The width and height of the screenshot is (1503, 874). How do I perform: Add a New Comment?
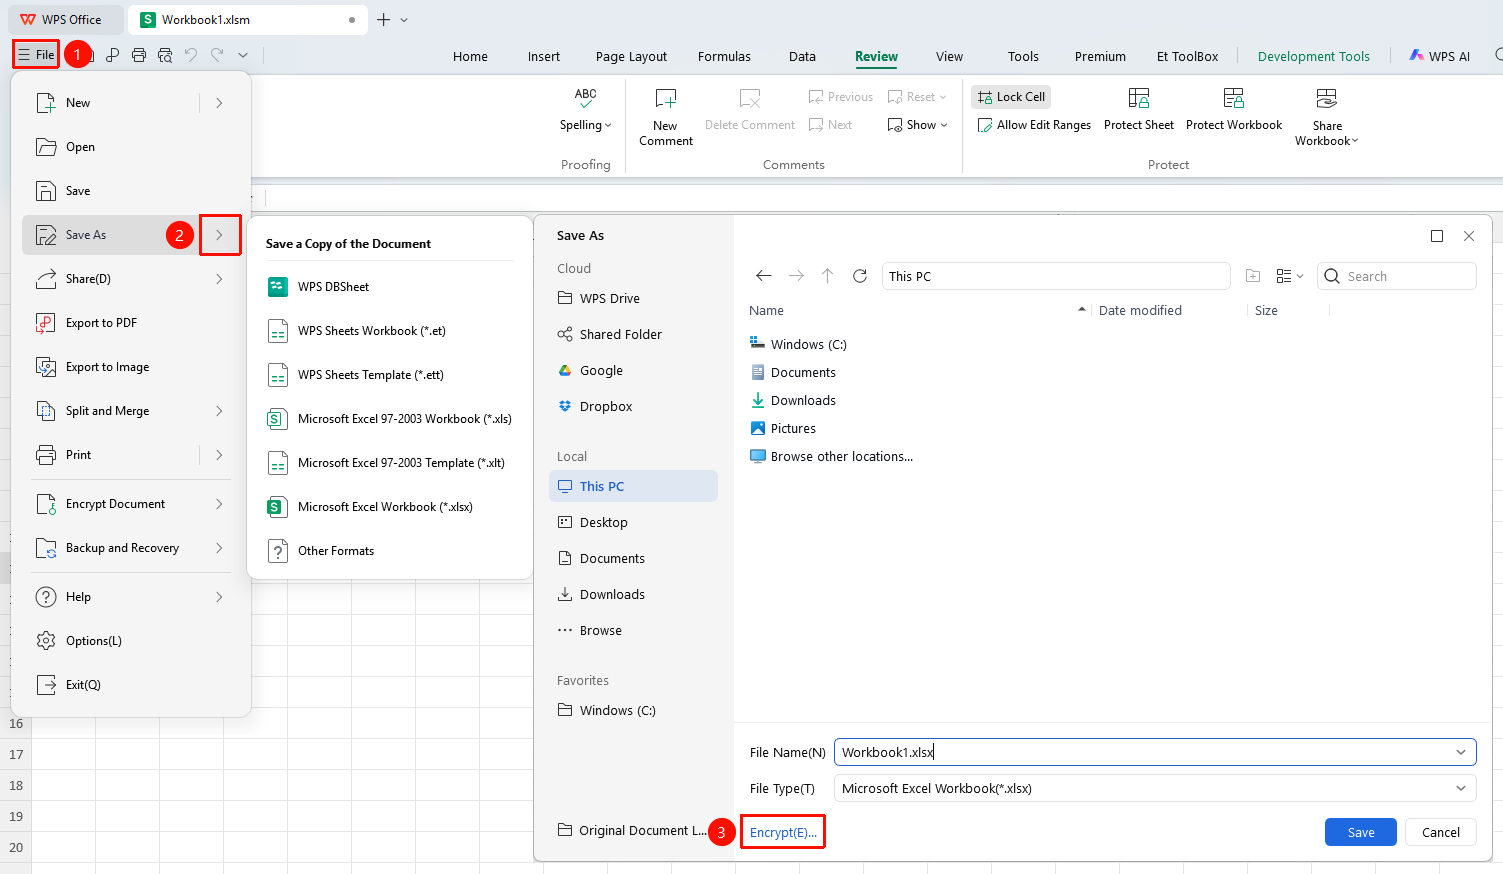(665, 117)
